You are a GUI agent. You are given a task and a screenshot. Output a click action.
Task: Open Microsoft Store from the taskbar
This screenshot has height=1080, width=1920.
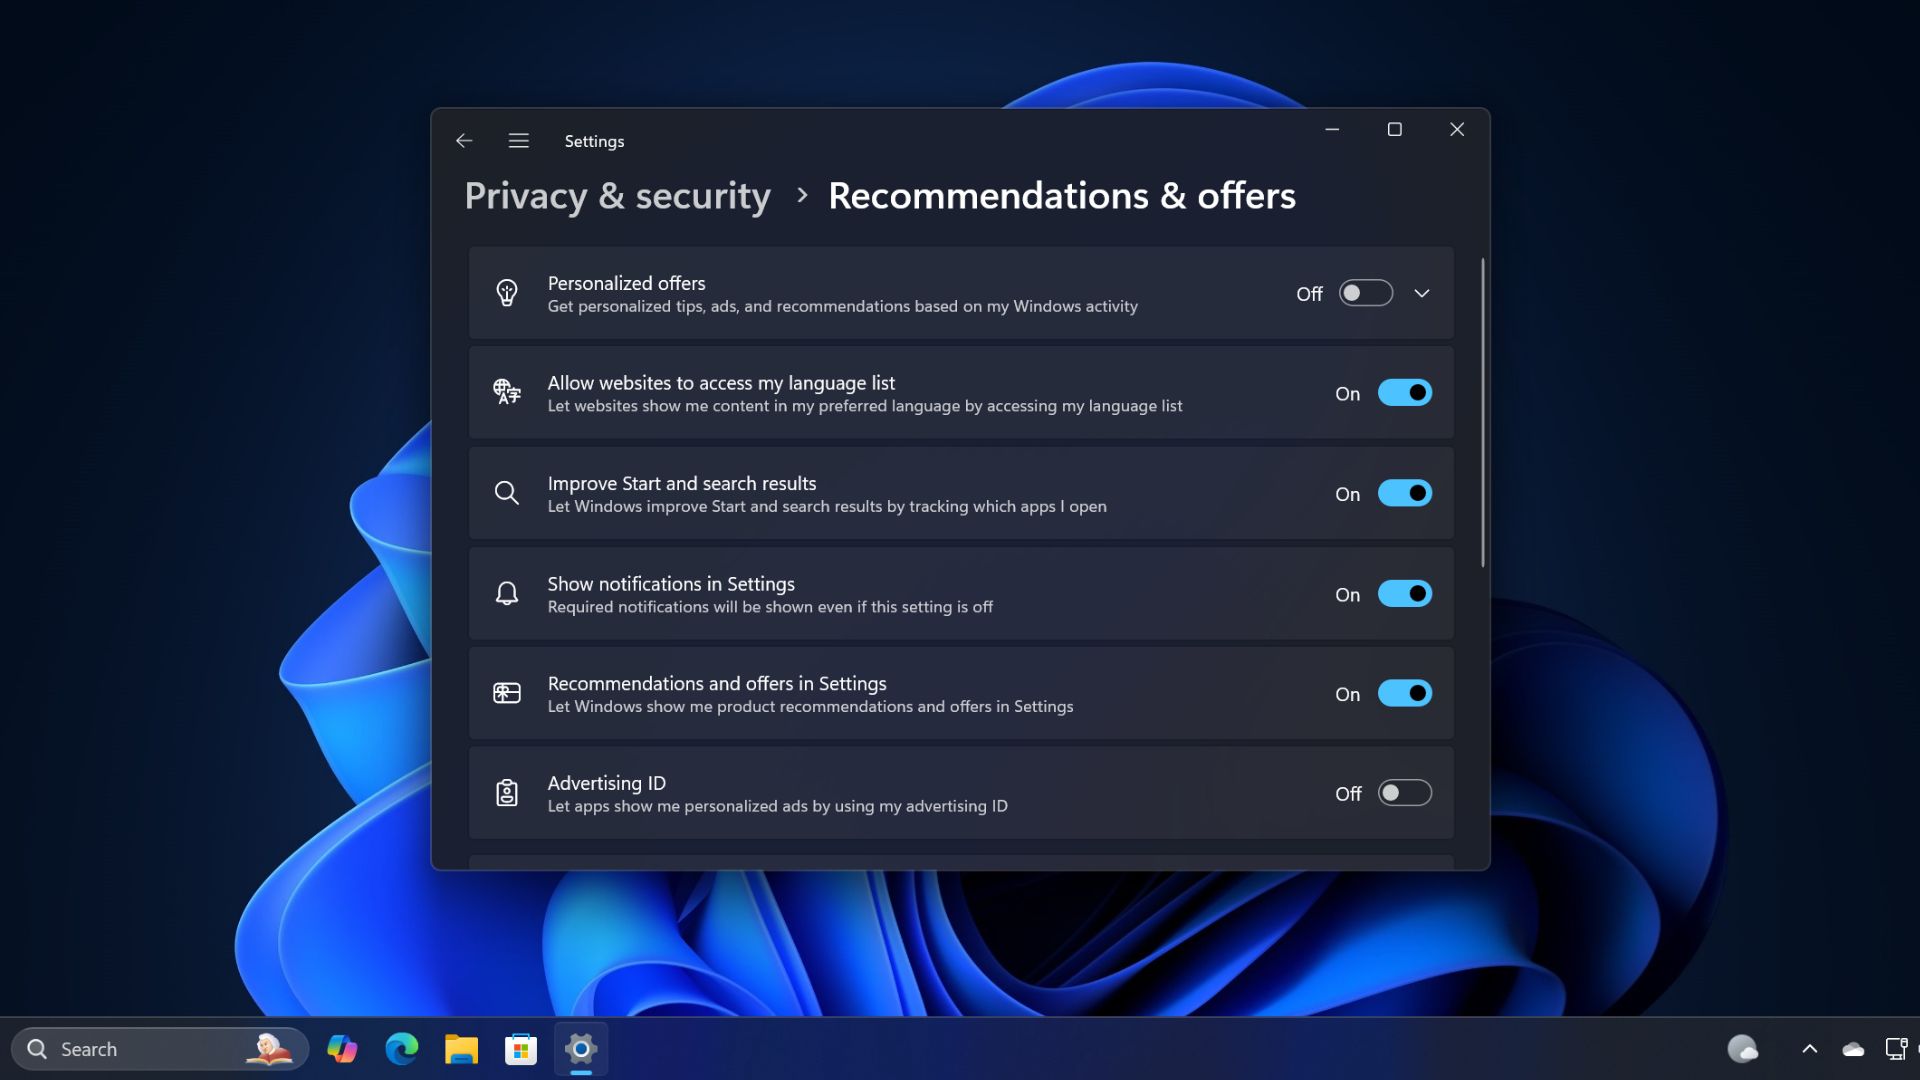521,1049
